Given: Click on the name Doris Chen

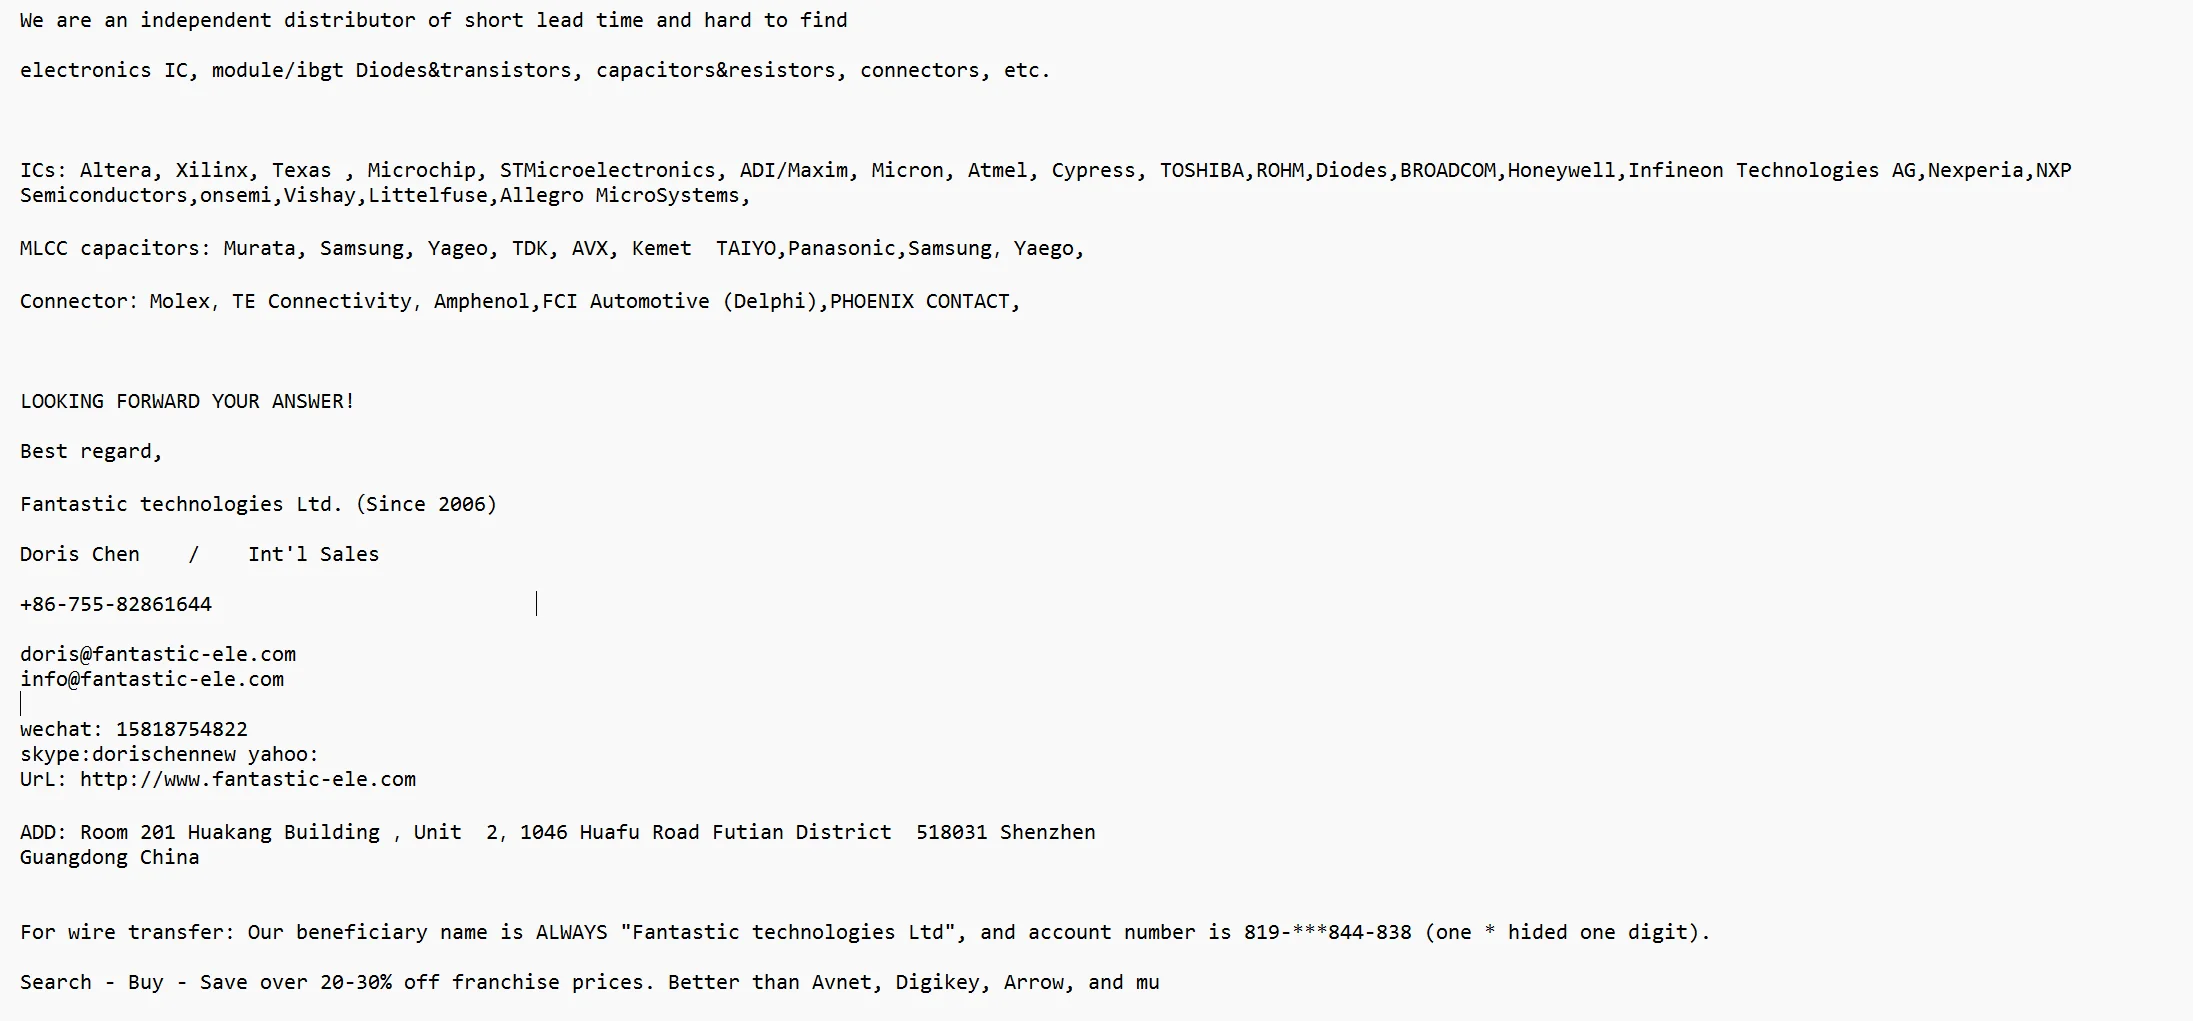Looking at the screenshot, I should pyautogui.click(x=80, y=554).
